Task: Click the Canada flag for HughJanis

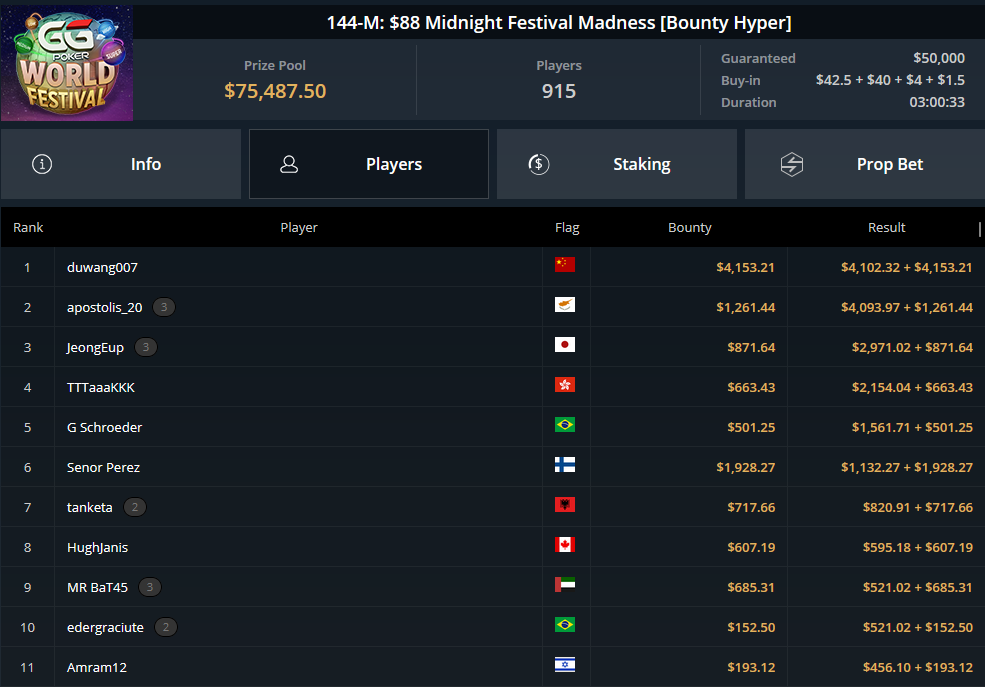Action: (x=565, y=544)
